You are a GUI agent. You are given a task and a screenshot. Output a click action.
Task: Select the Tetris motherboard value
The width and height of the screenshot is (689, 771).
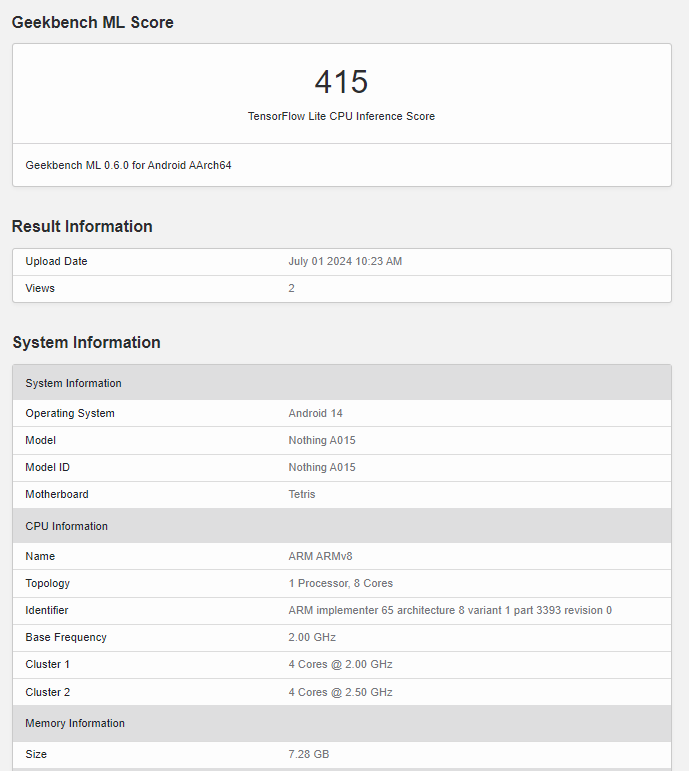(x=302, y=495)
